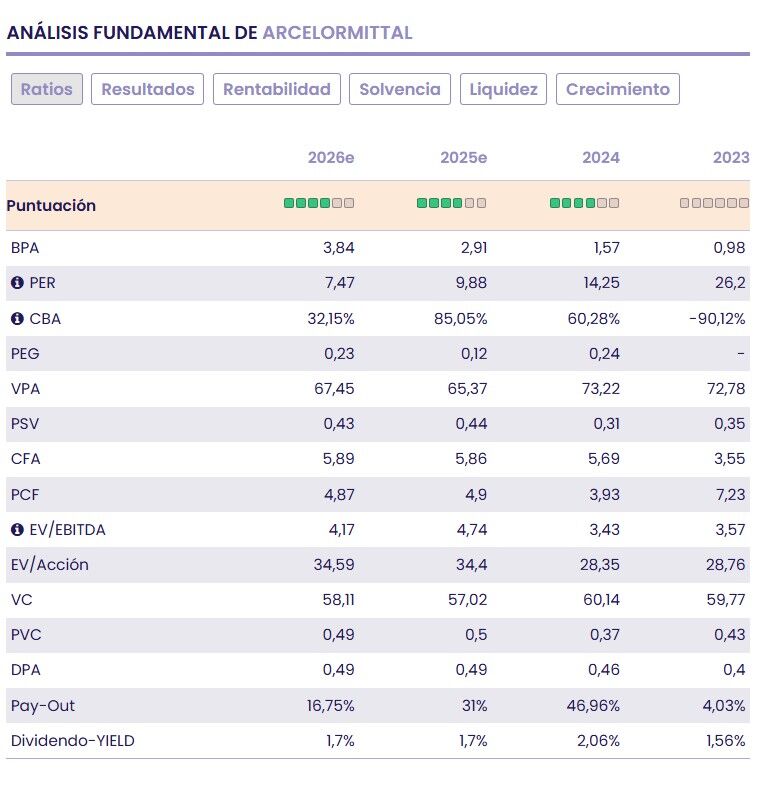The height and width of the screenshot is (793, 760).
Task: View the Crecimiento tab
Action: click(618, 89)
